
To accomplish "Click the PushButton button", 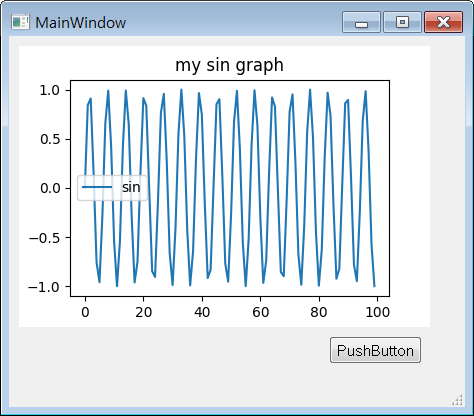I will [375, 350].
